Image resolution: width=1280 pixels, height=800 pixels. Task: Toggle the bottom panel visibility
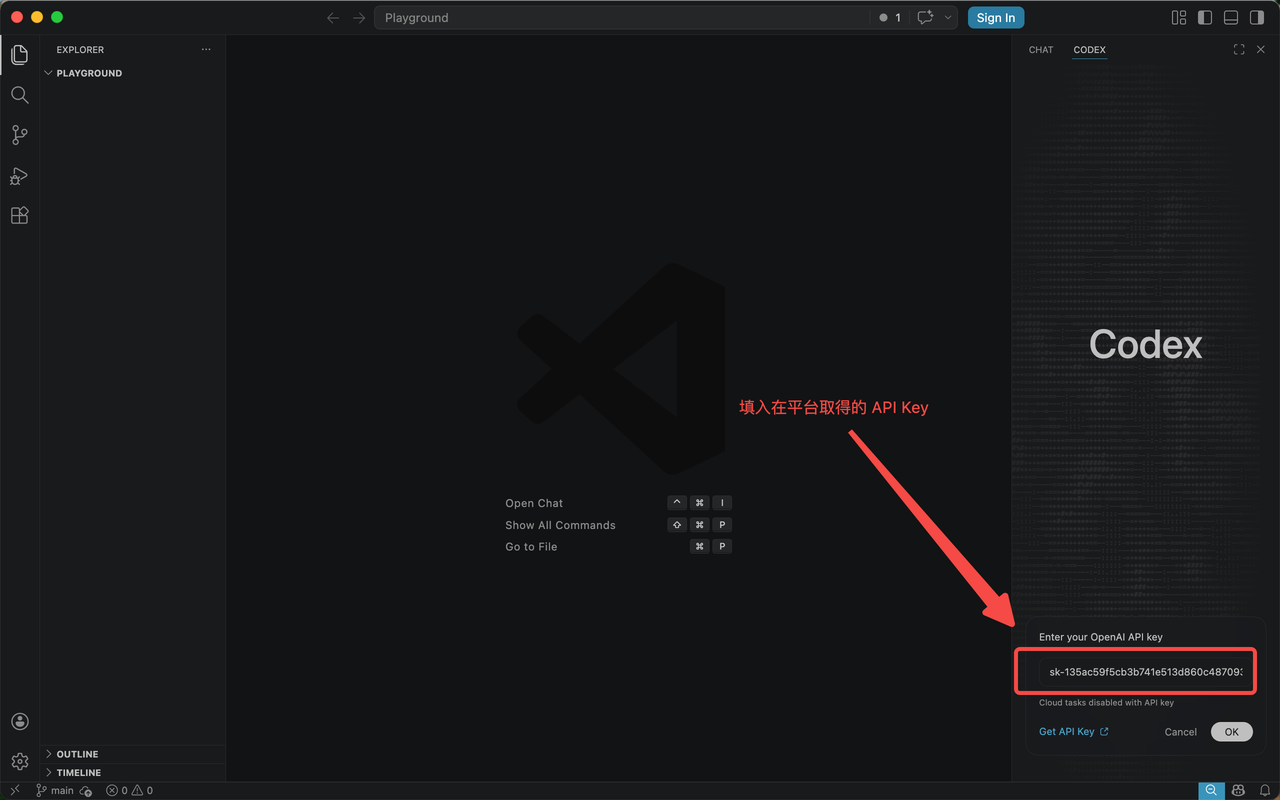point(1231,18)
